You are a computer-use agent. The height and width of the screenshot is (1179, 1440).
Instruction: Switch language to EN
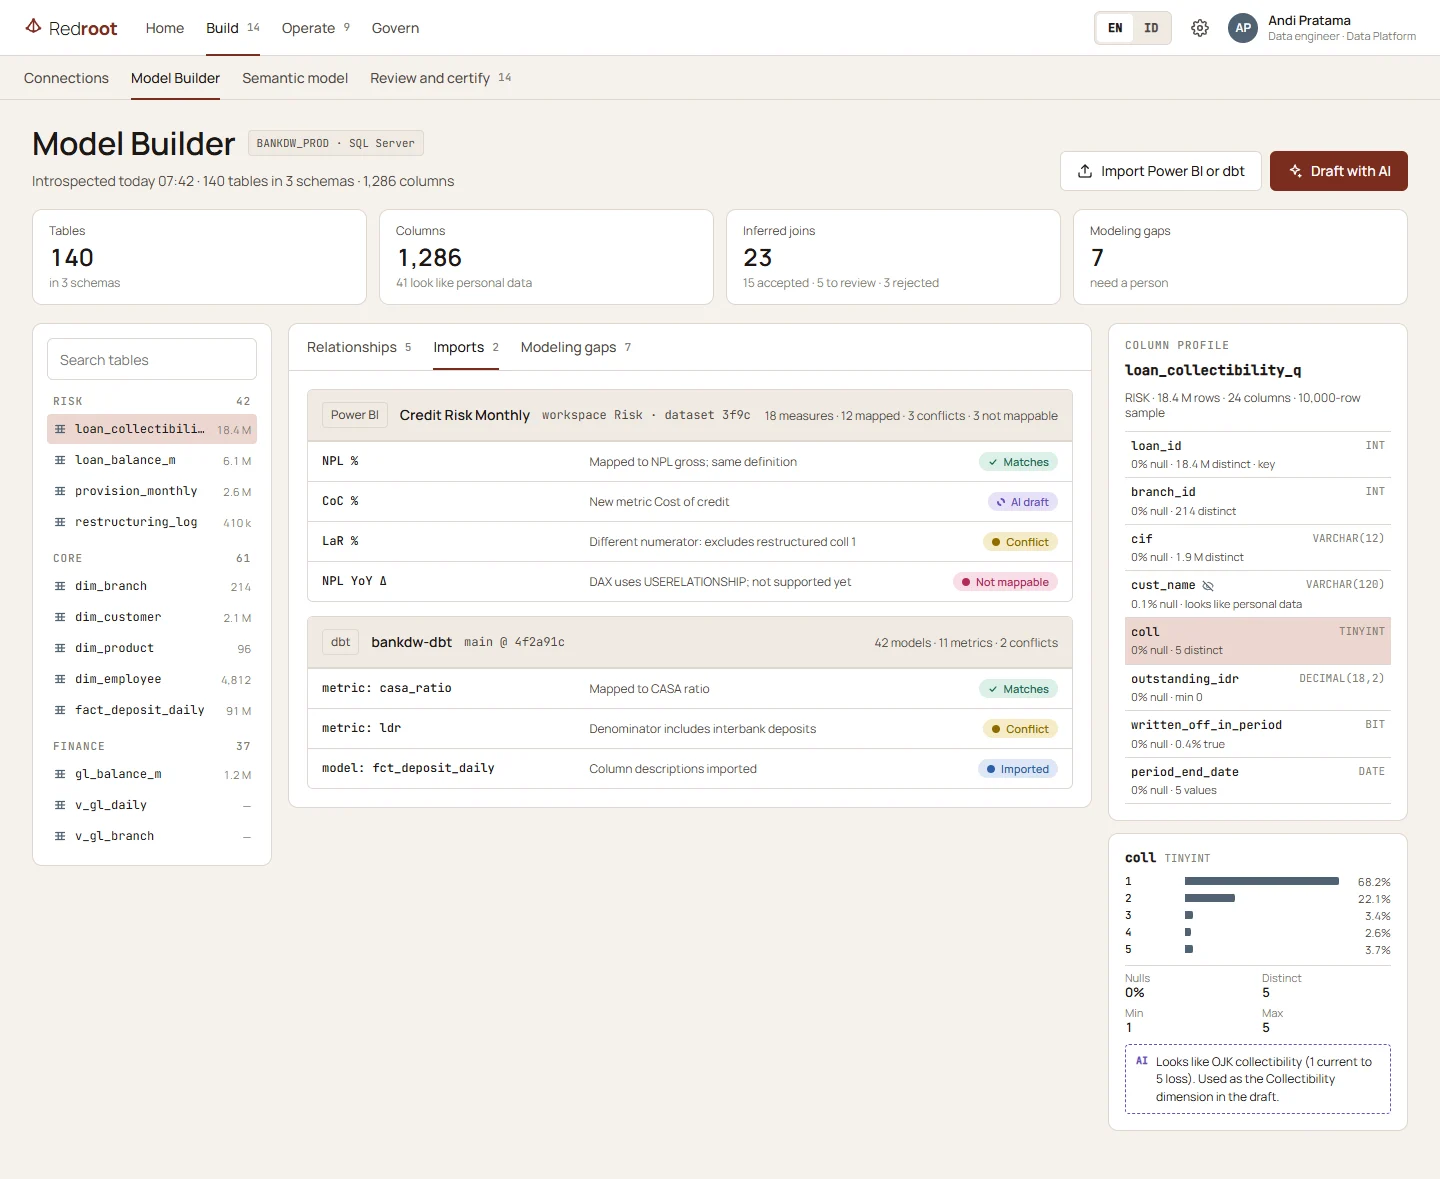(1115, 28)
